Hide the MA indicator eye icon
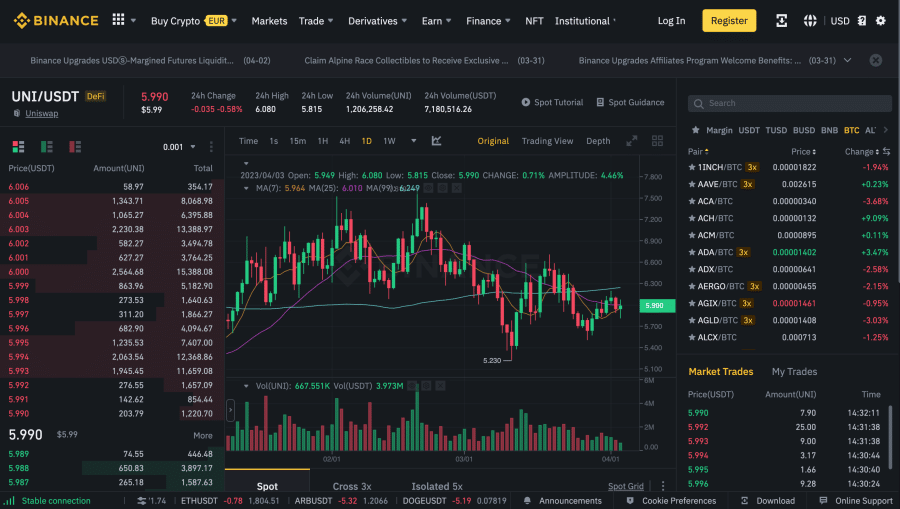This screenshot has width=900, height=509. (428, 188)
